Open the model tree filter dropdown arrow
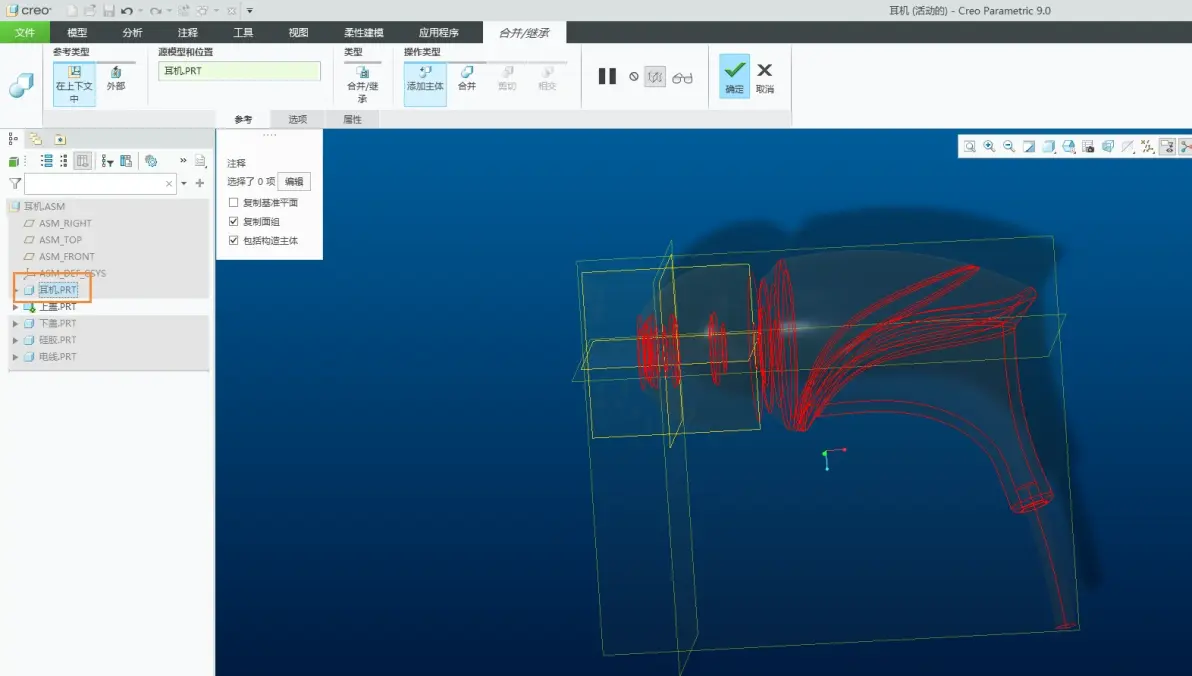 click(184, 183)
